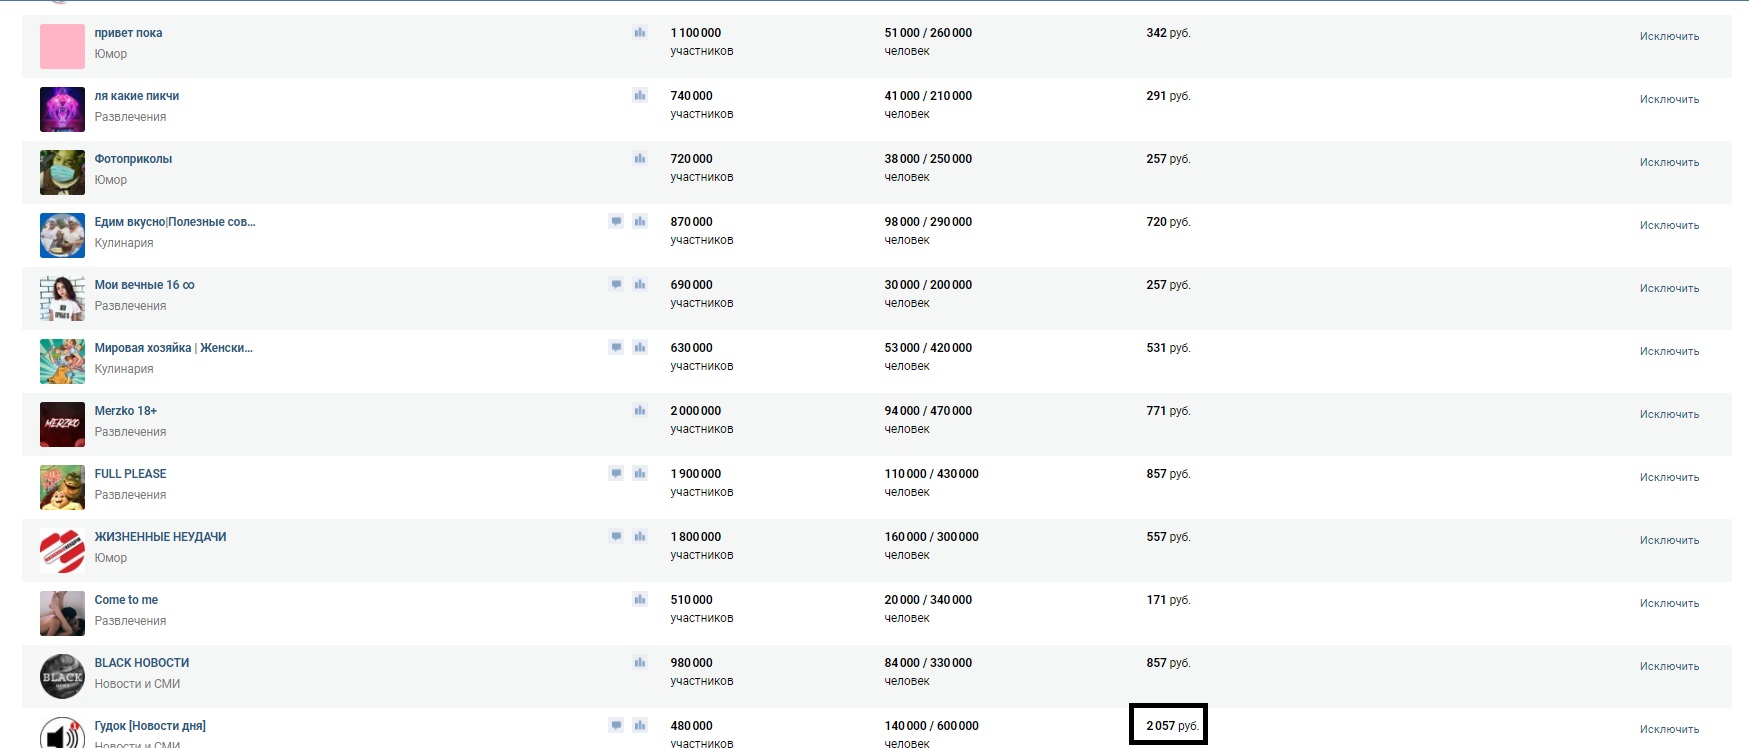
Task: Open the ля какие пикчи community
Action: (x=137, y=96)
